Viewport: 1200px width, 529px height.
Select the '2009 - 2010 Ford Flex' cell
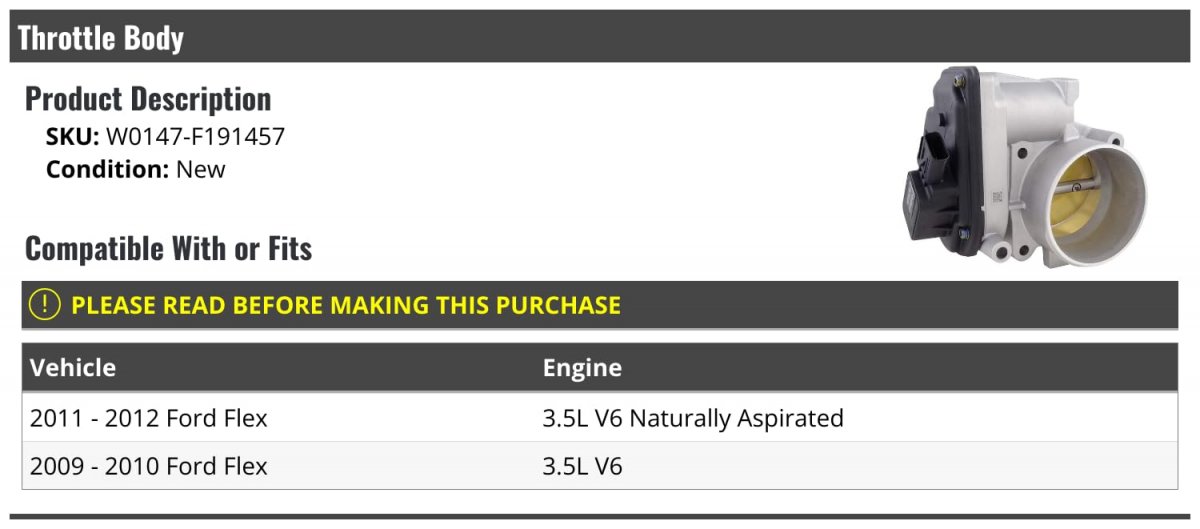coord(149,466)
